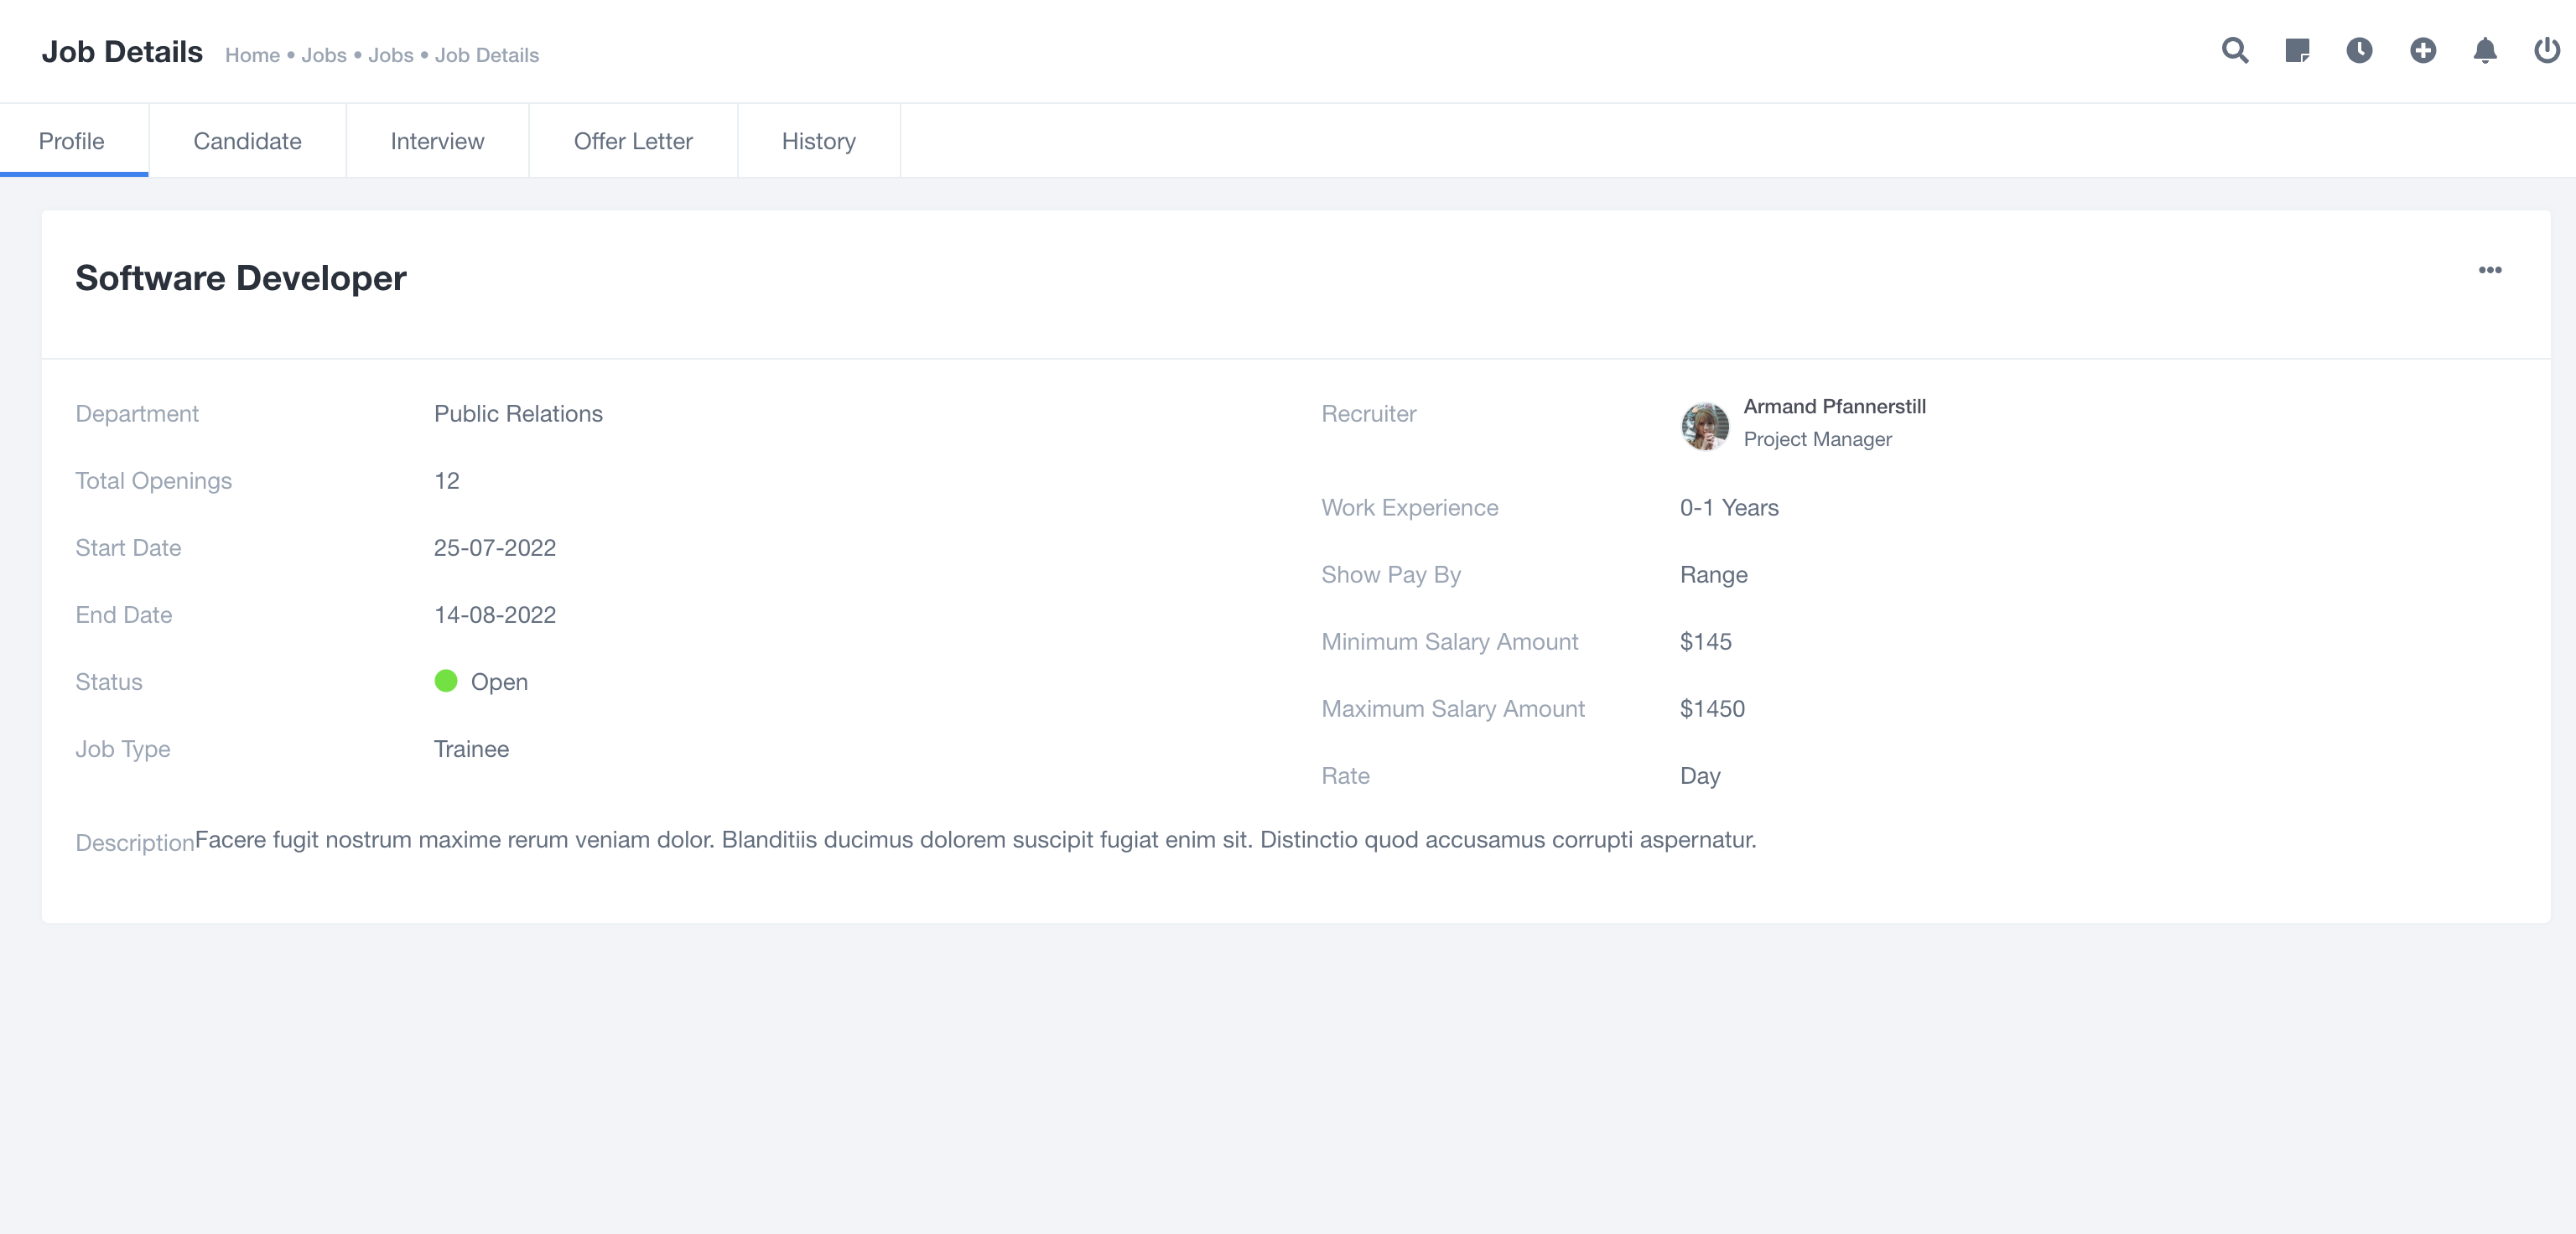The image size is (2576, 1234).
Task: Open the Offer Letter tab
Action: (633, 141)
